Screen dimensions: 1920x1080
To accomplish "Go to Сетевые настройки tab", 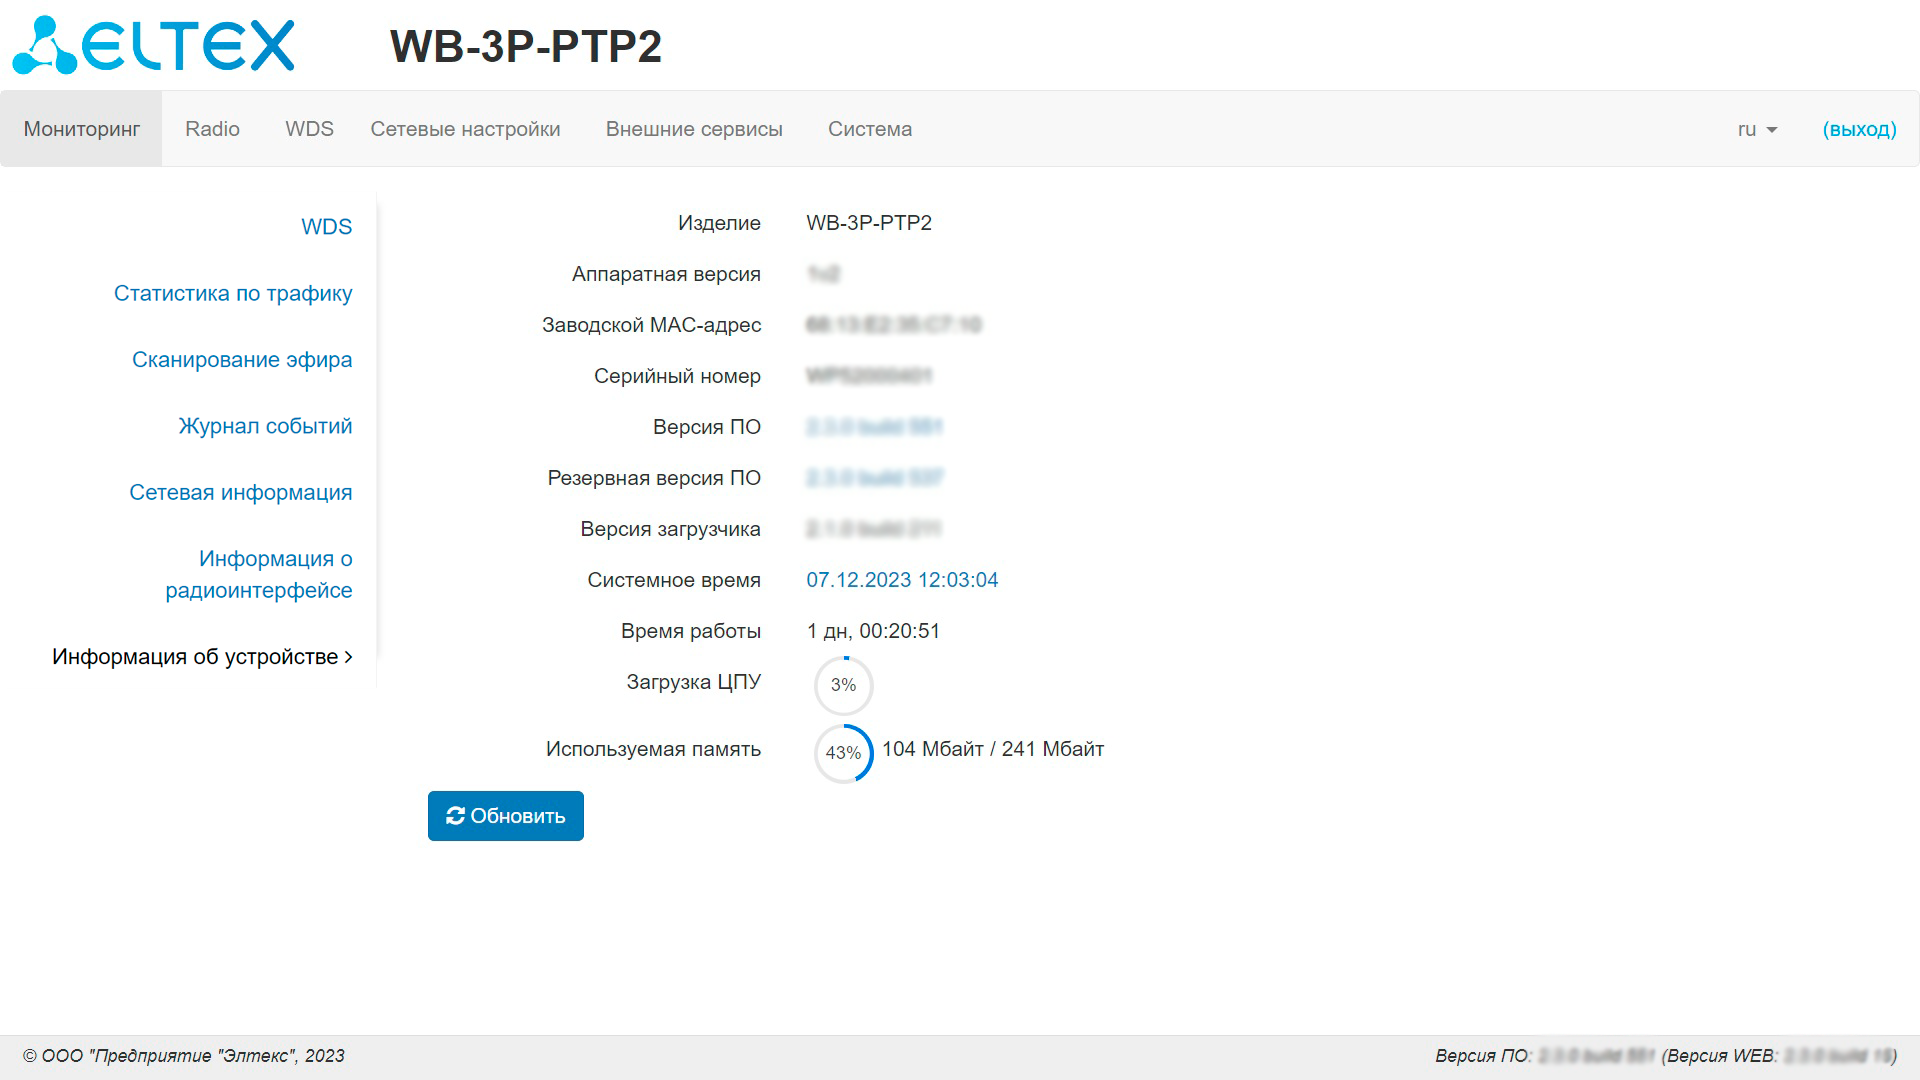I will pyautogui.click(x=465, y=129).
